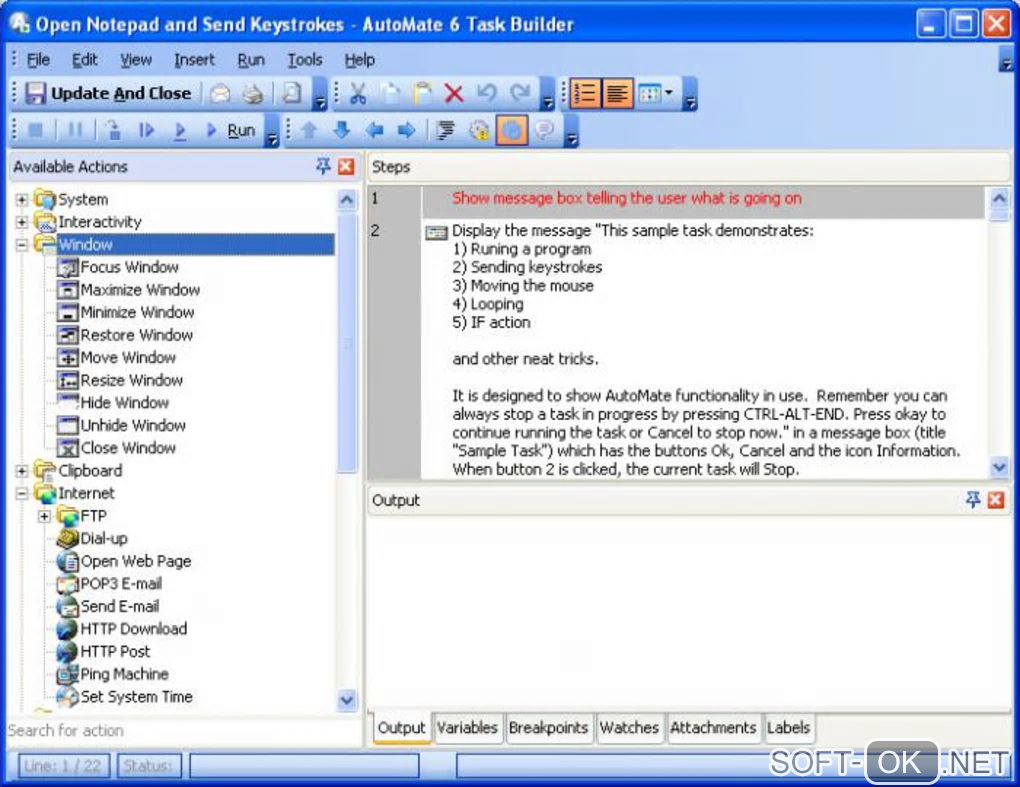Click the left arrow outdent icon
The height and width of the screenshot is (787, 1020).
pyautogui.click(x=374, y=131)
